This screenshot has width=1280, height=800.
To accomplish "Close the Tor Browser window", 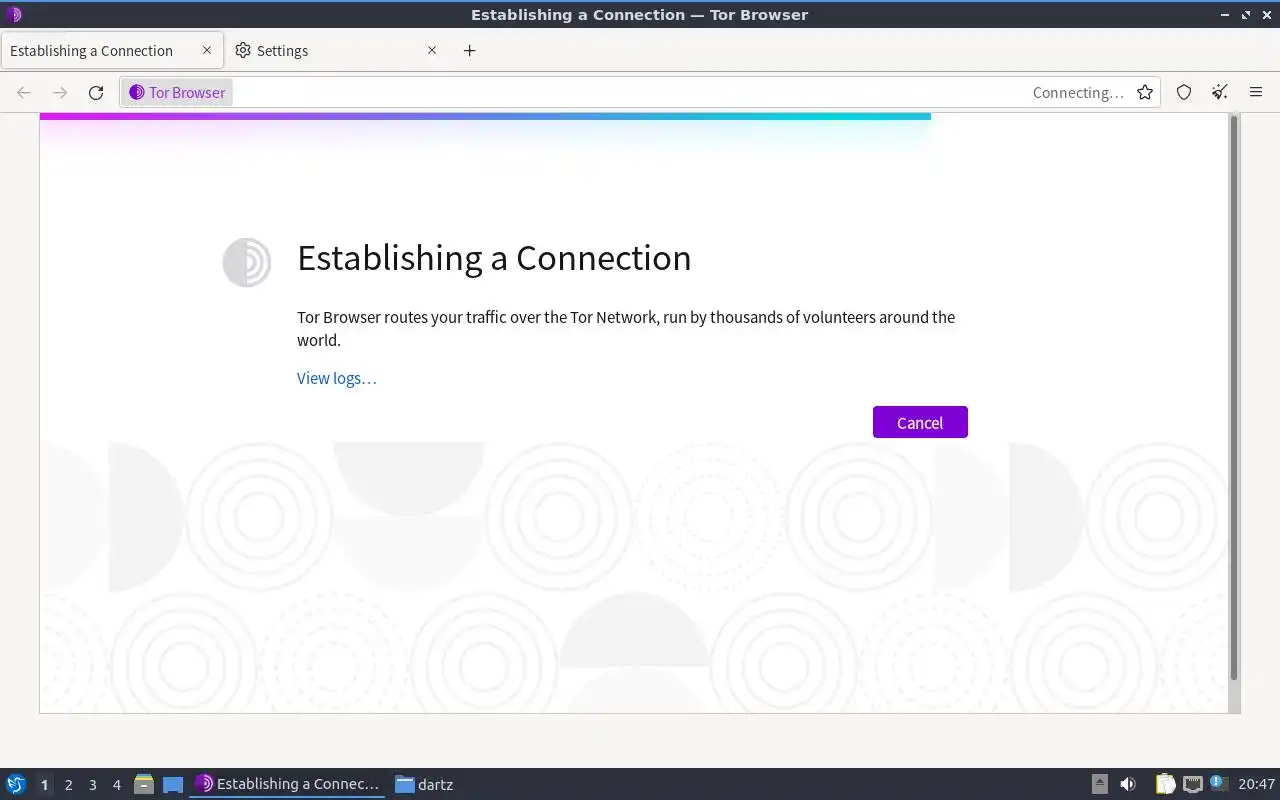I will tap(1266, 15).
